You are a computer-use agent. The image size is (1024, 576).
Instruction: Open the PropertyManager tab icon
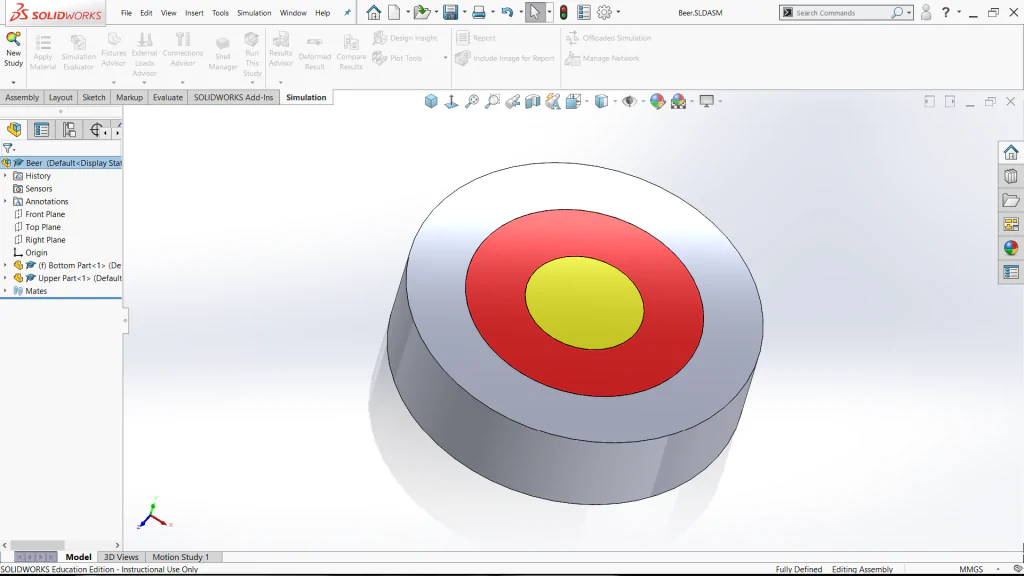coord(42,130)
